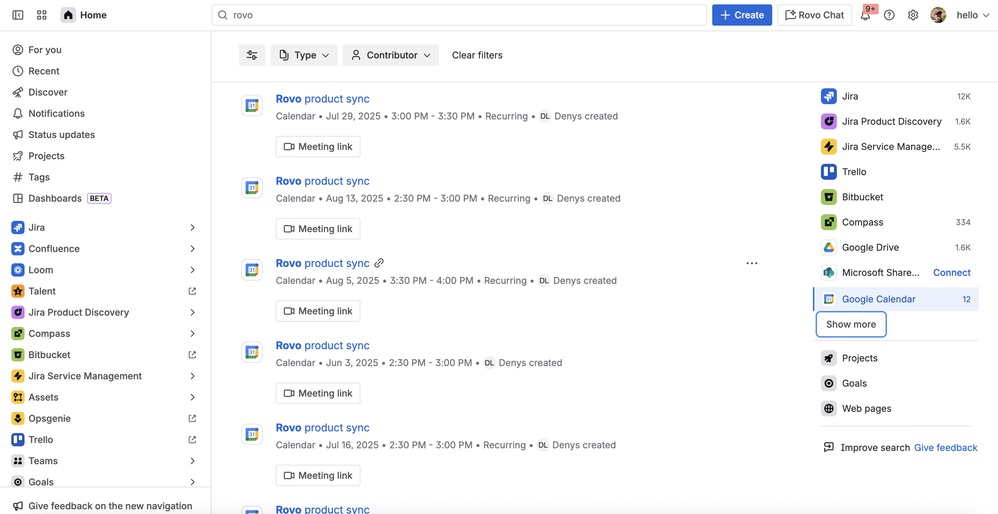The image size is (998, 514).
Task: Click the Give feedback link beside Improve search
Action: pyautogui.click(x=946, y=448)
